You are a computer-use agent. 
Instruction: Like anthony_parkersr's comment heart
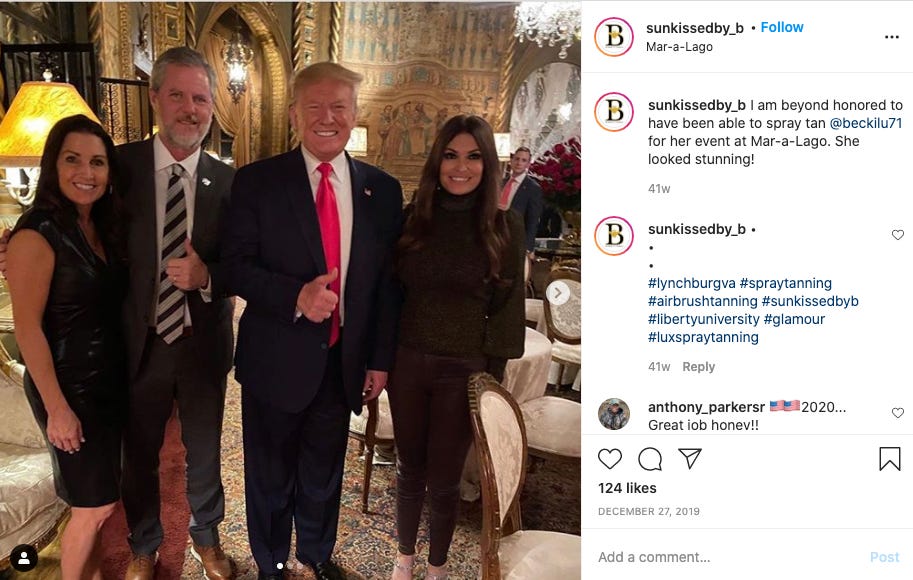898,413
